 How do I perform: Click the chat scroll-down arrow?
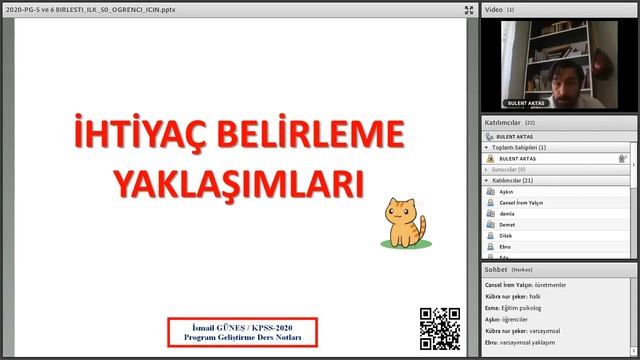pos(633,351)
